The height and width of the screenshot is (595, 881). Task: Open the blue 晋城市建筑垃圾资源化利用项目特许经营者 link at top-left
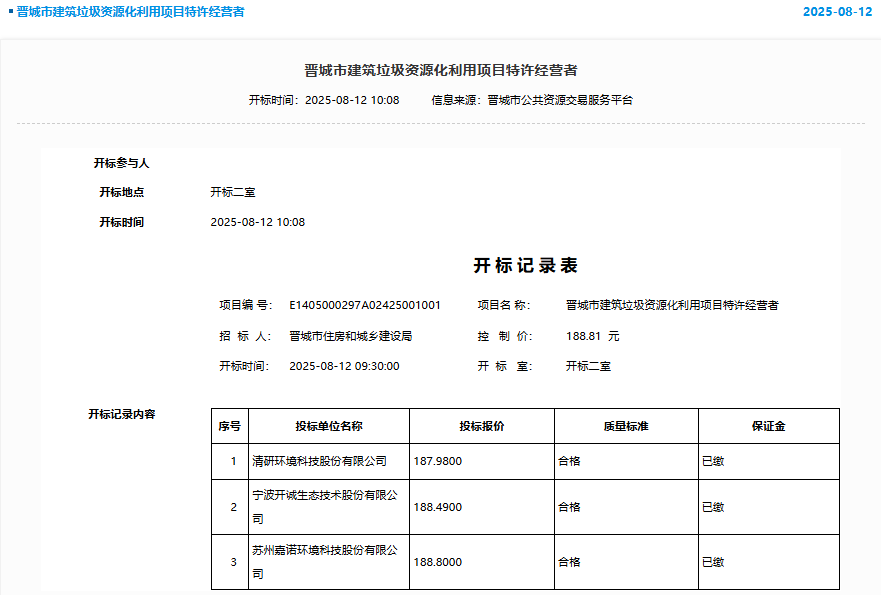pos(130,12)
